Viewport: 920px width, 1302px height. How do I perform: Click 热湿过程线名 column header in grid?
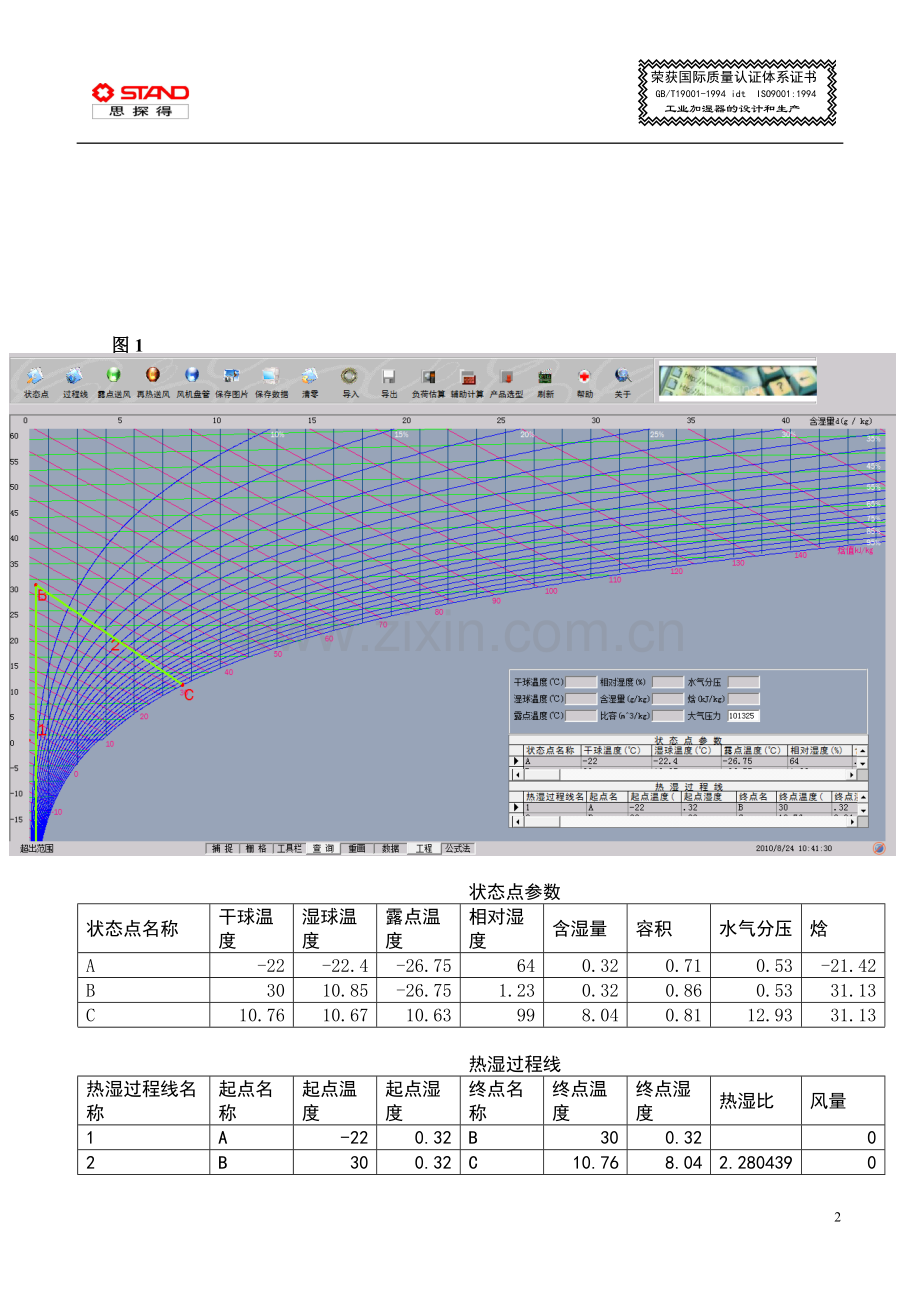click(x=555, y=797)
